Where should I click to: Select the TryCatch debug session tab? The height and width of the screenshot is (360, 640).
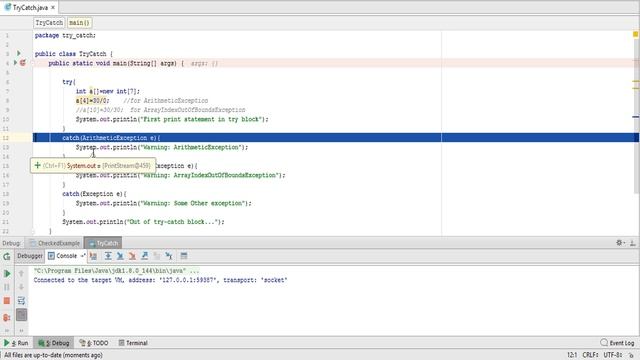point(103,243)
